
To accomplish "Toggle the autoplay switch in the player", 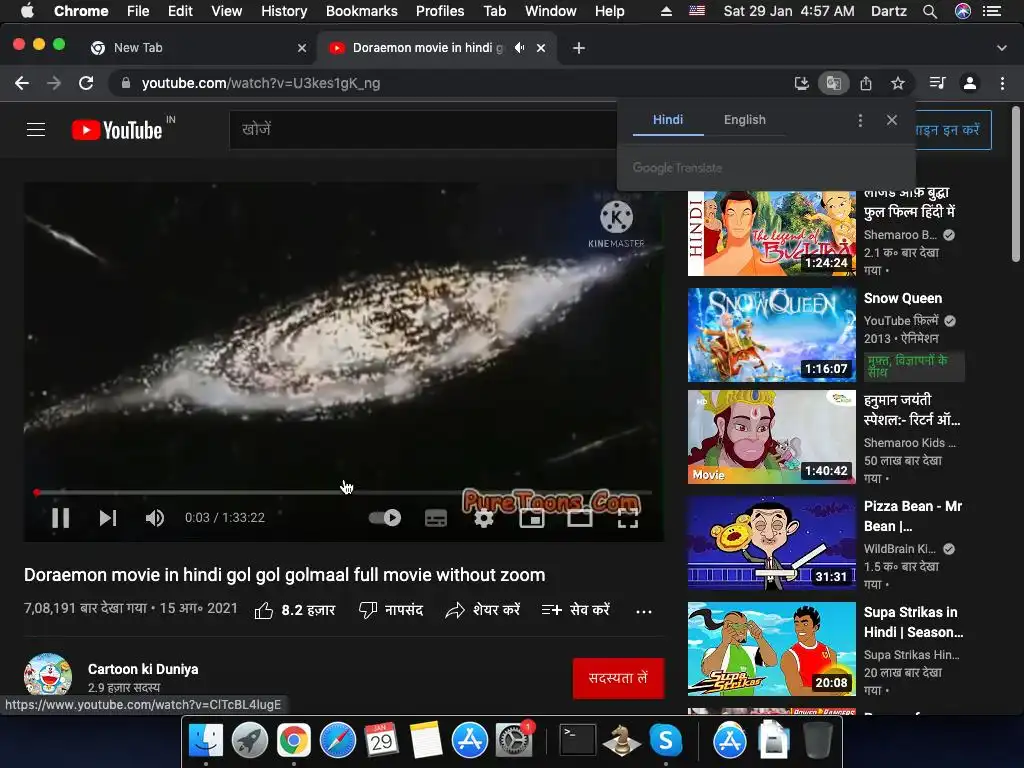I will pyautogui.click(x=385, y=518).
